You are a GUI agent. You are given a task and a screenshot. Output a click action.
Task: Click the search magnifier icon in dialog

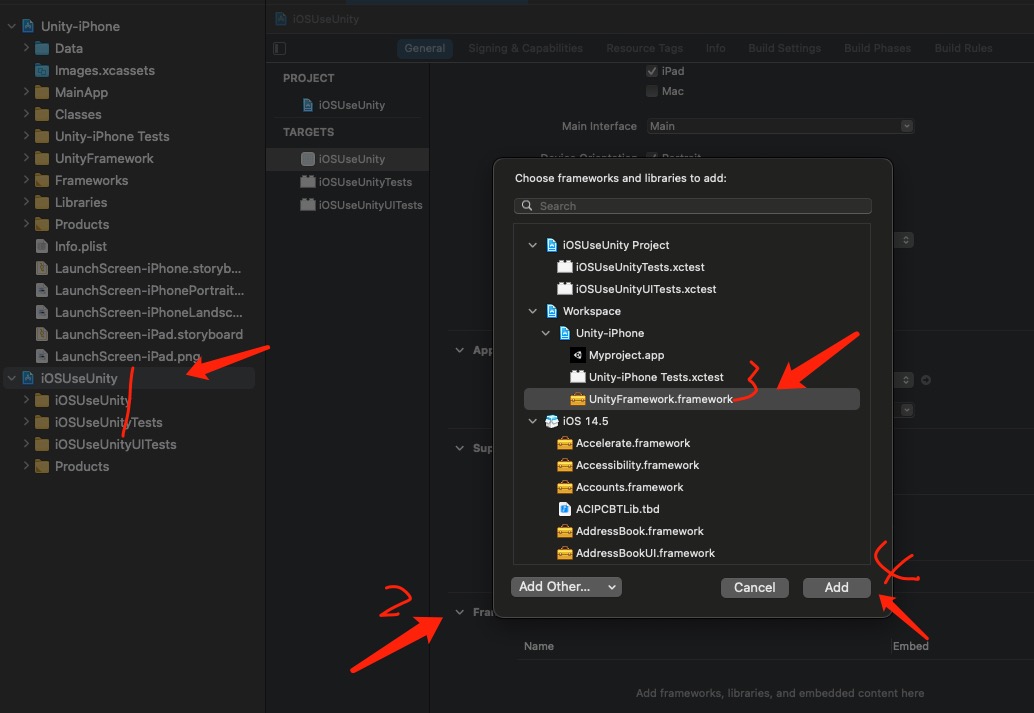[x=527, y=206]
